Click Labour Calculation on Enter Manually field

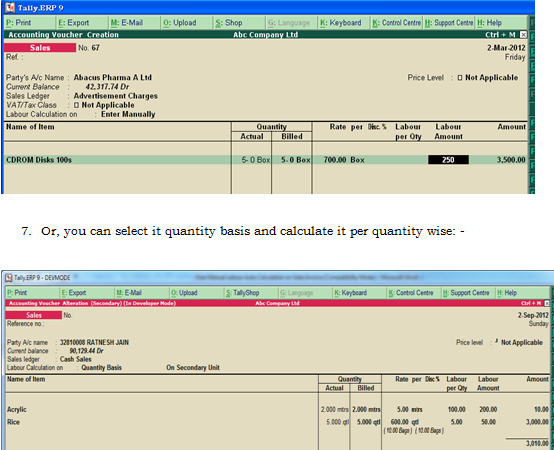click(128, 114)
